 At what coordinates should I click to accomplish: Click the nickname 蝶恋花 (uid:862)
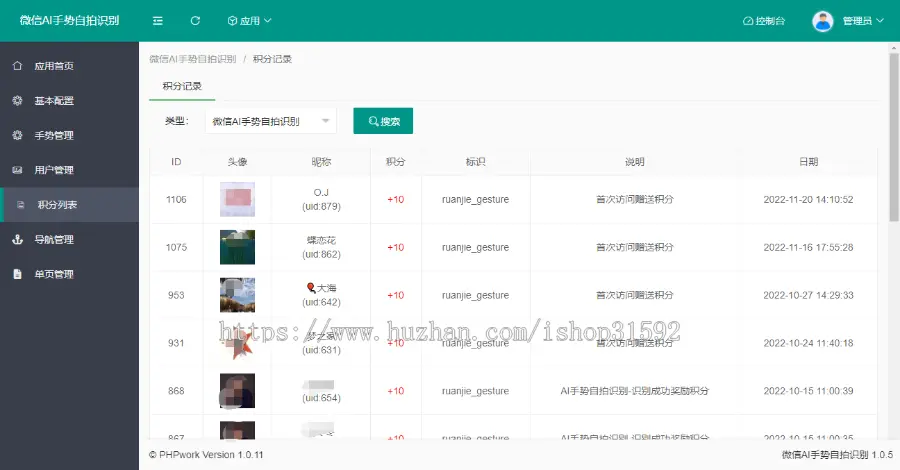click(x=321, y=247)
